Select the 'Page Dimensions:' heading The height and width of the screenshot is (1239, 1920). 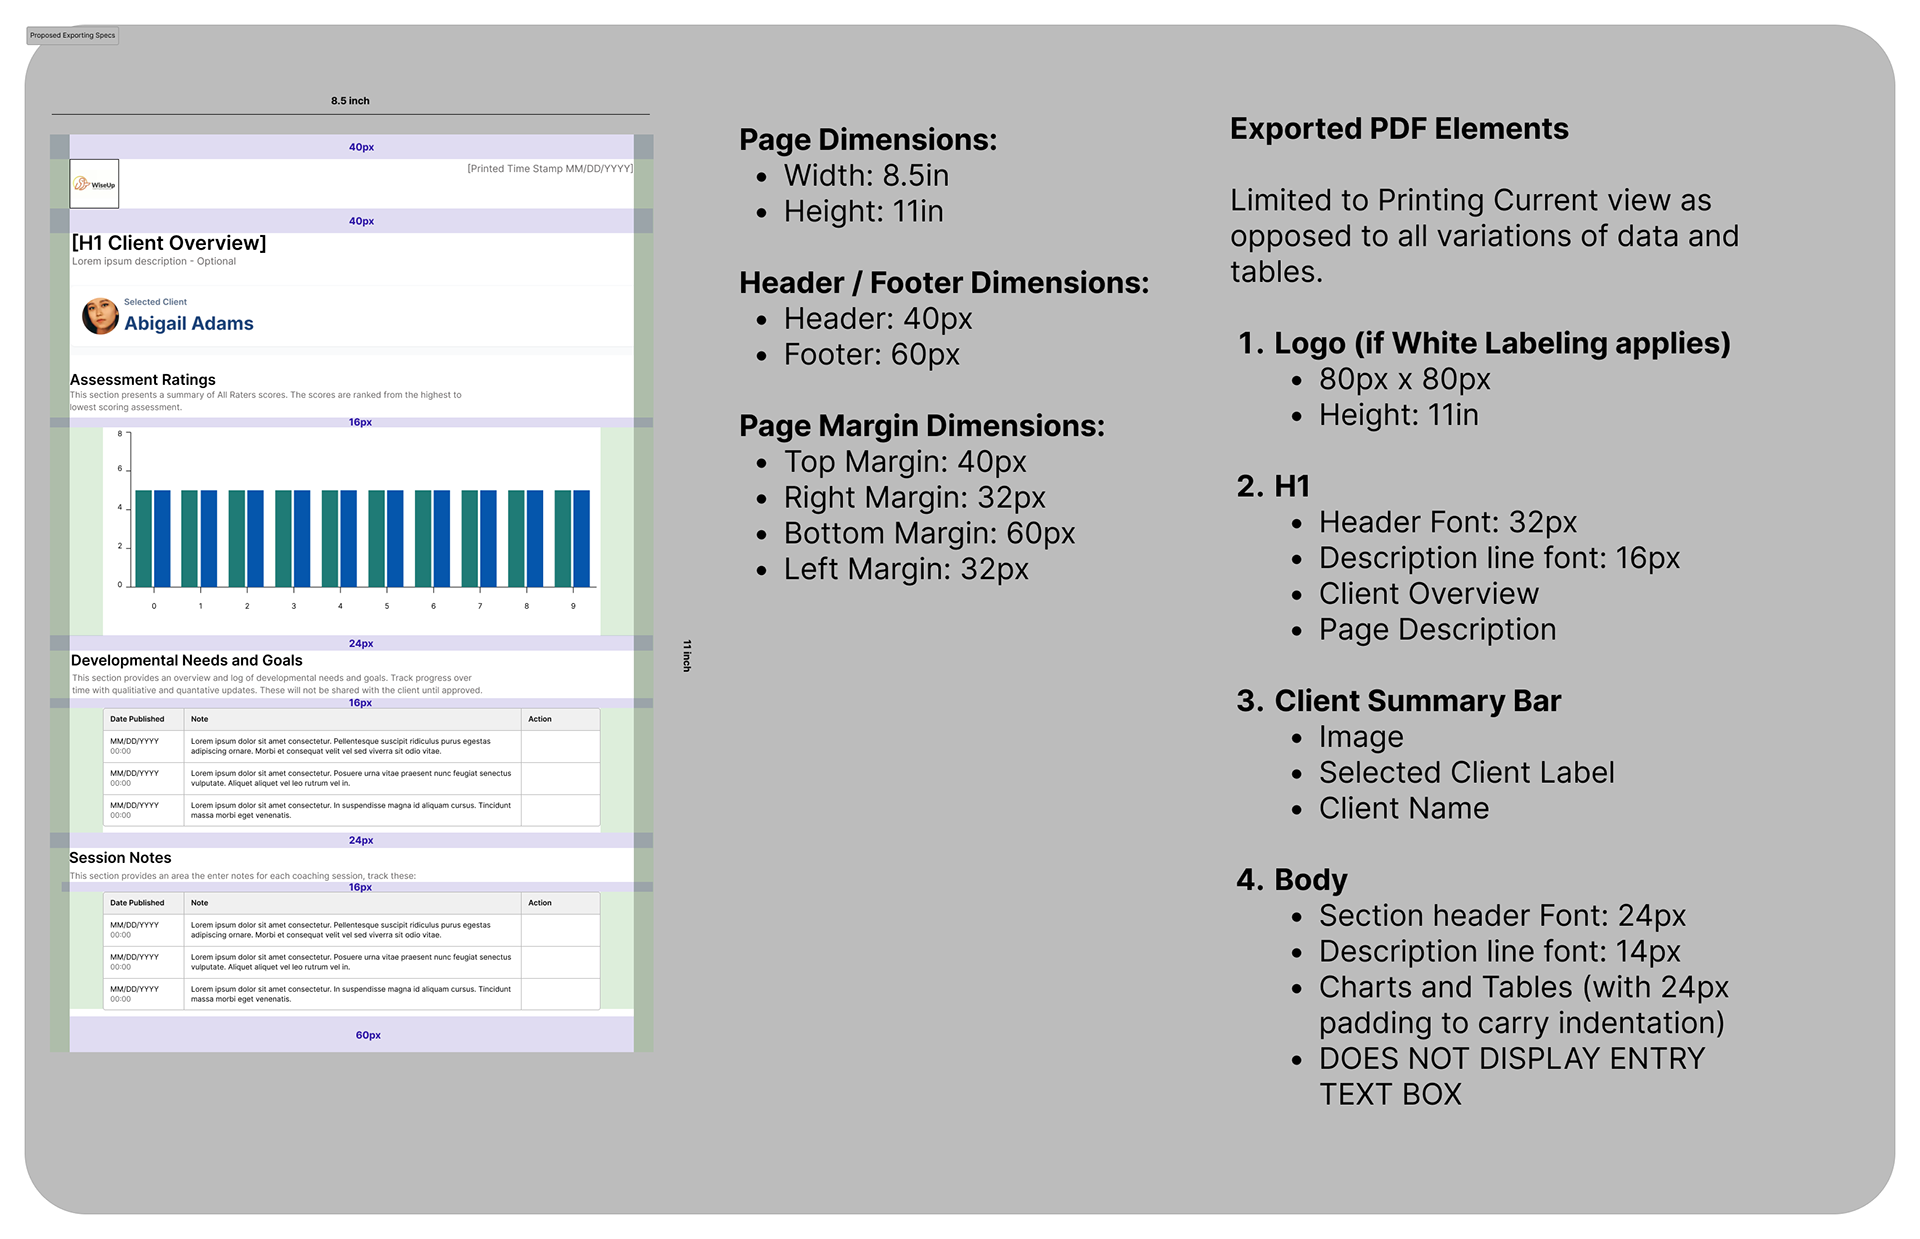click(x=868, y=140)
